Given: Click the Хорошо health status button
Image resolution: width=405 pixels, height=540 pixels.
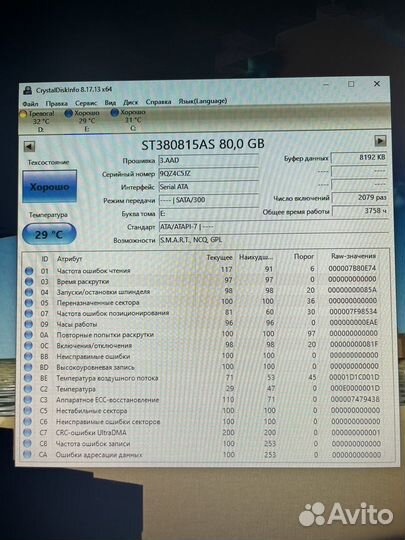Looking at the screenshot, I should coord(50,187).
